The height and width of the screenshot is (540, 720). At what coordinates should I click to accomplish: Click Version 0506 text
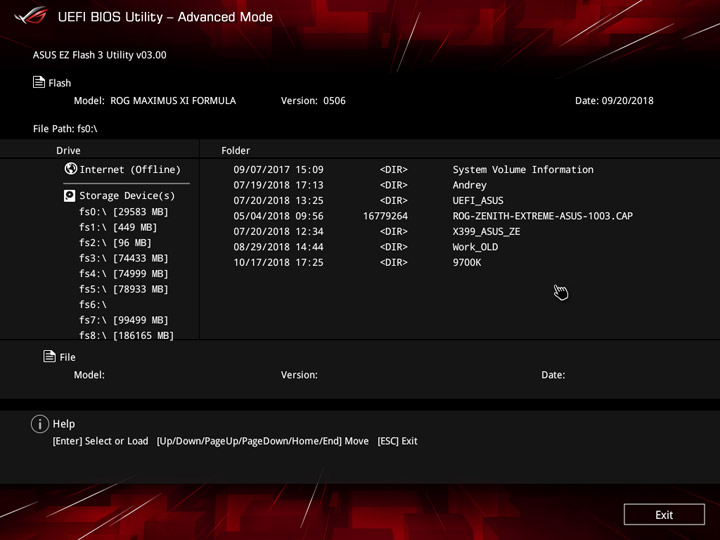[x=313, y=101]
